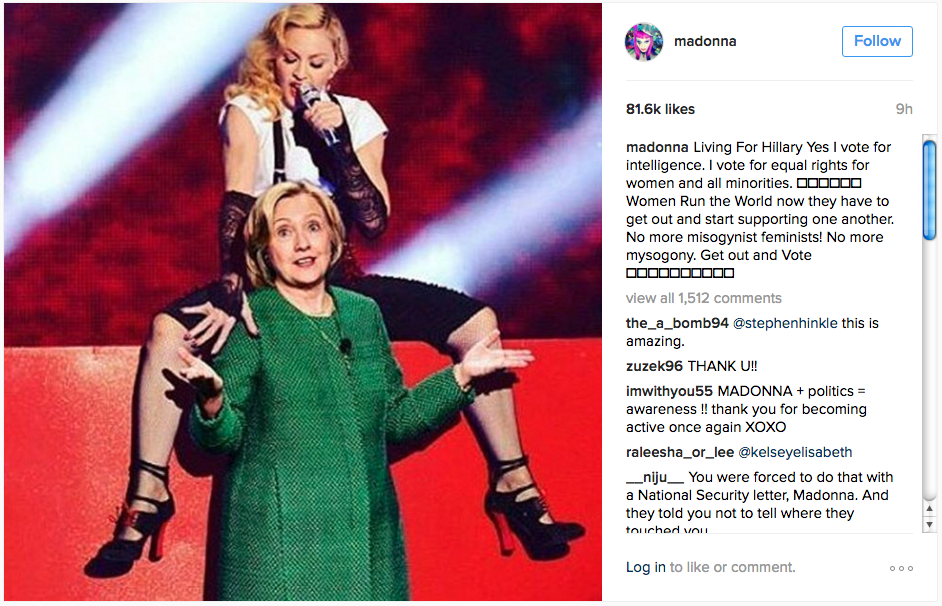Click the madonna profile avatar
The width and height of the screenshot is (942, 606).
pos(643,41)
